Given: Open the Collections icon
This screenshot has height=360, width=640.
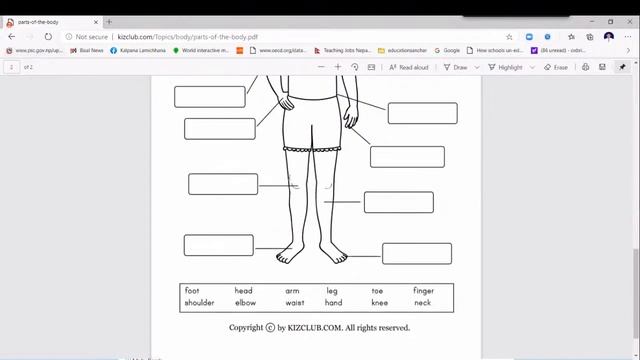Looking at the screenshot, I should pyautogui.click(x=590, y=37).
